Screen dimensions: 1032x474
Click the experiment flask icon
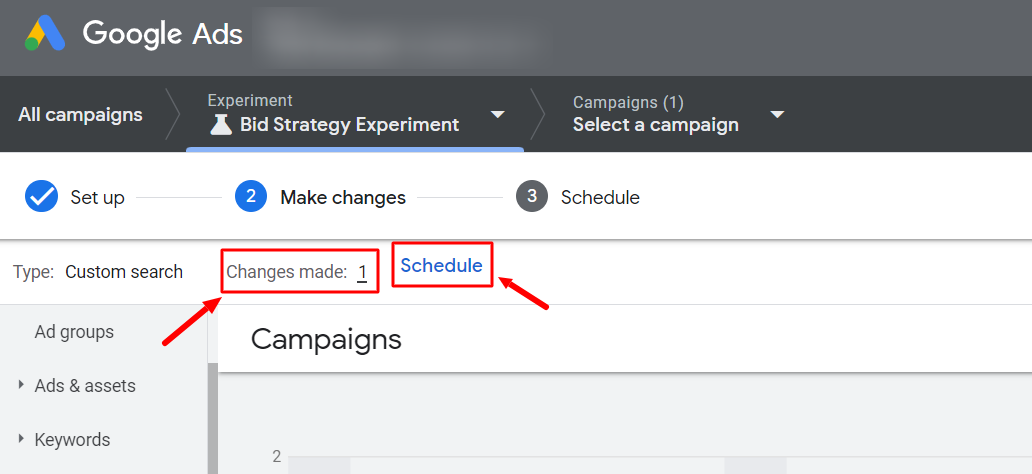click(221, 124)
